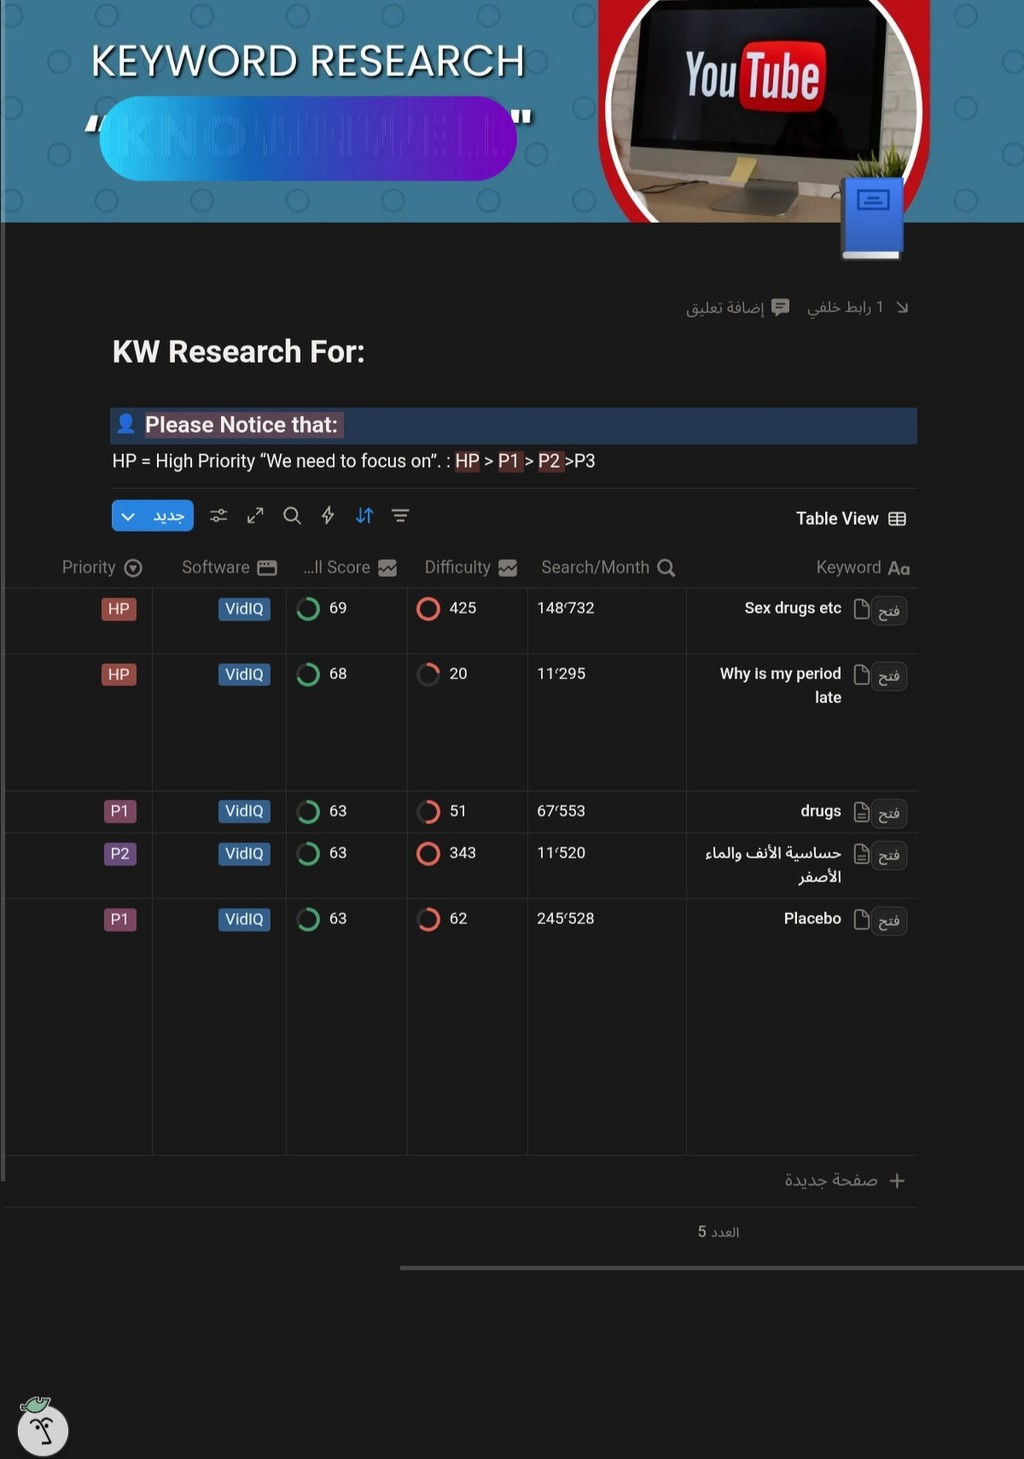The height and width of the screenshot is (1459, 1024).
Task: Click the YouTube monitor cover image
Action: (x=765, y=110)
